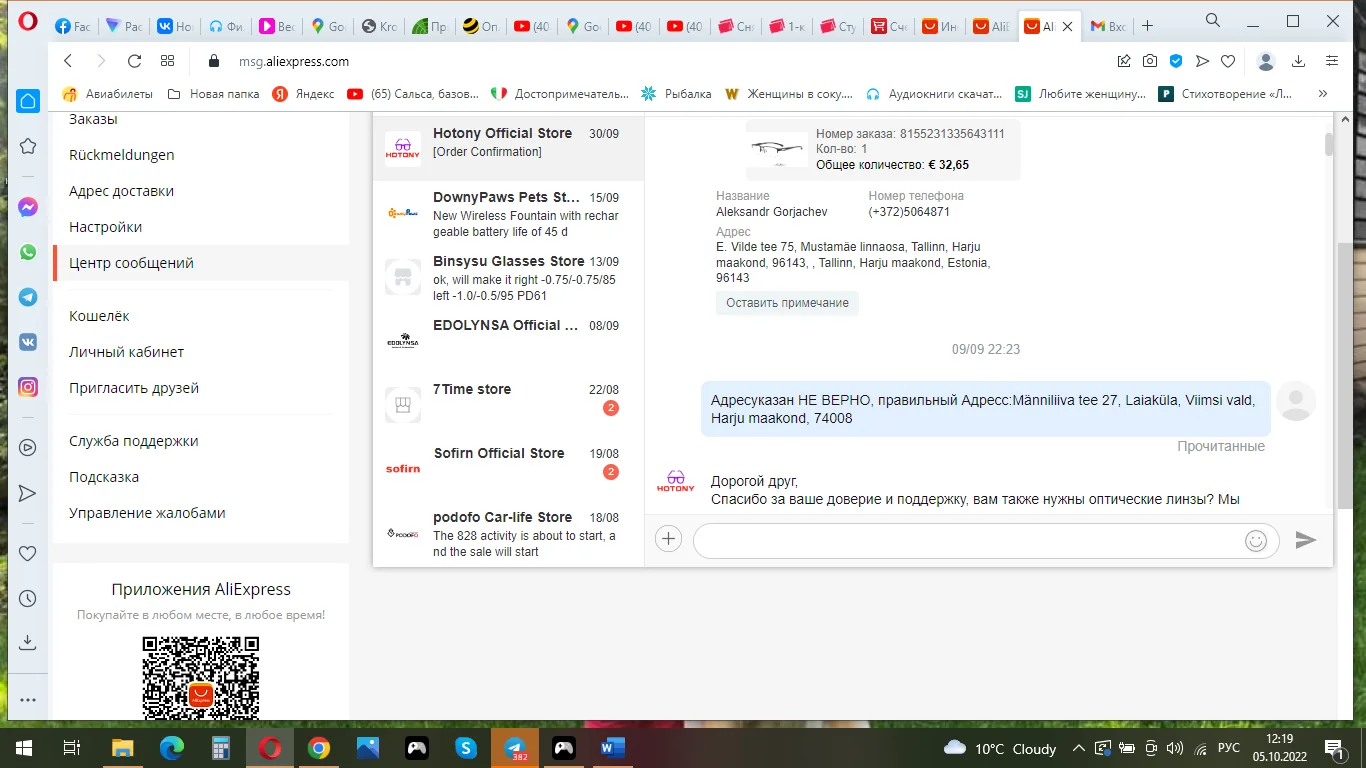Take a snapshot with the camera icon
The image size is (1366, 768).
1151,61
